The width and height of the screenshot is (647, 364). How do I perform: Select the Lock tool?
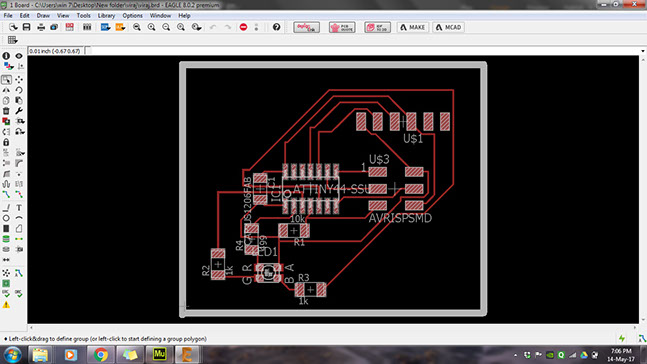[x=6, y=142]
